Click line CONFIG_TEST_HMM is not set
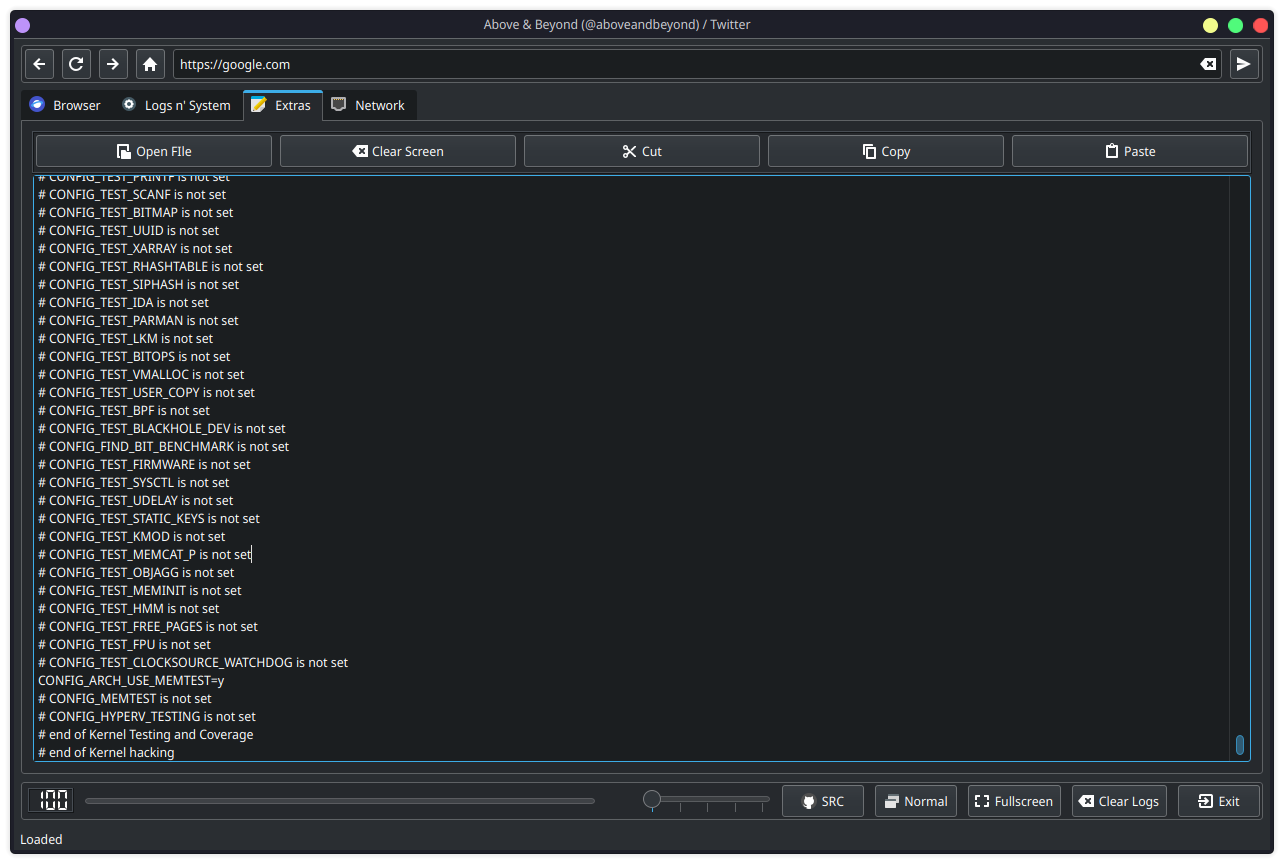 pyautogui.click(x=129, y=608)
